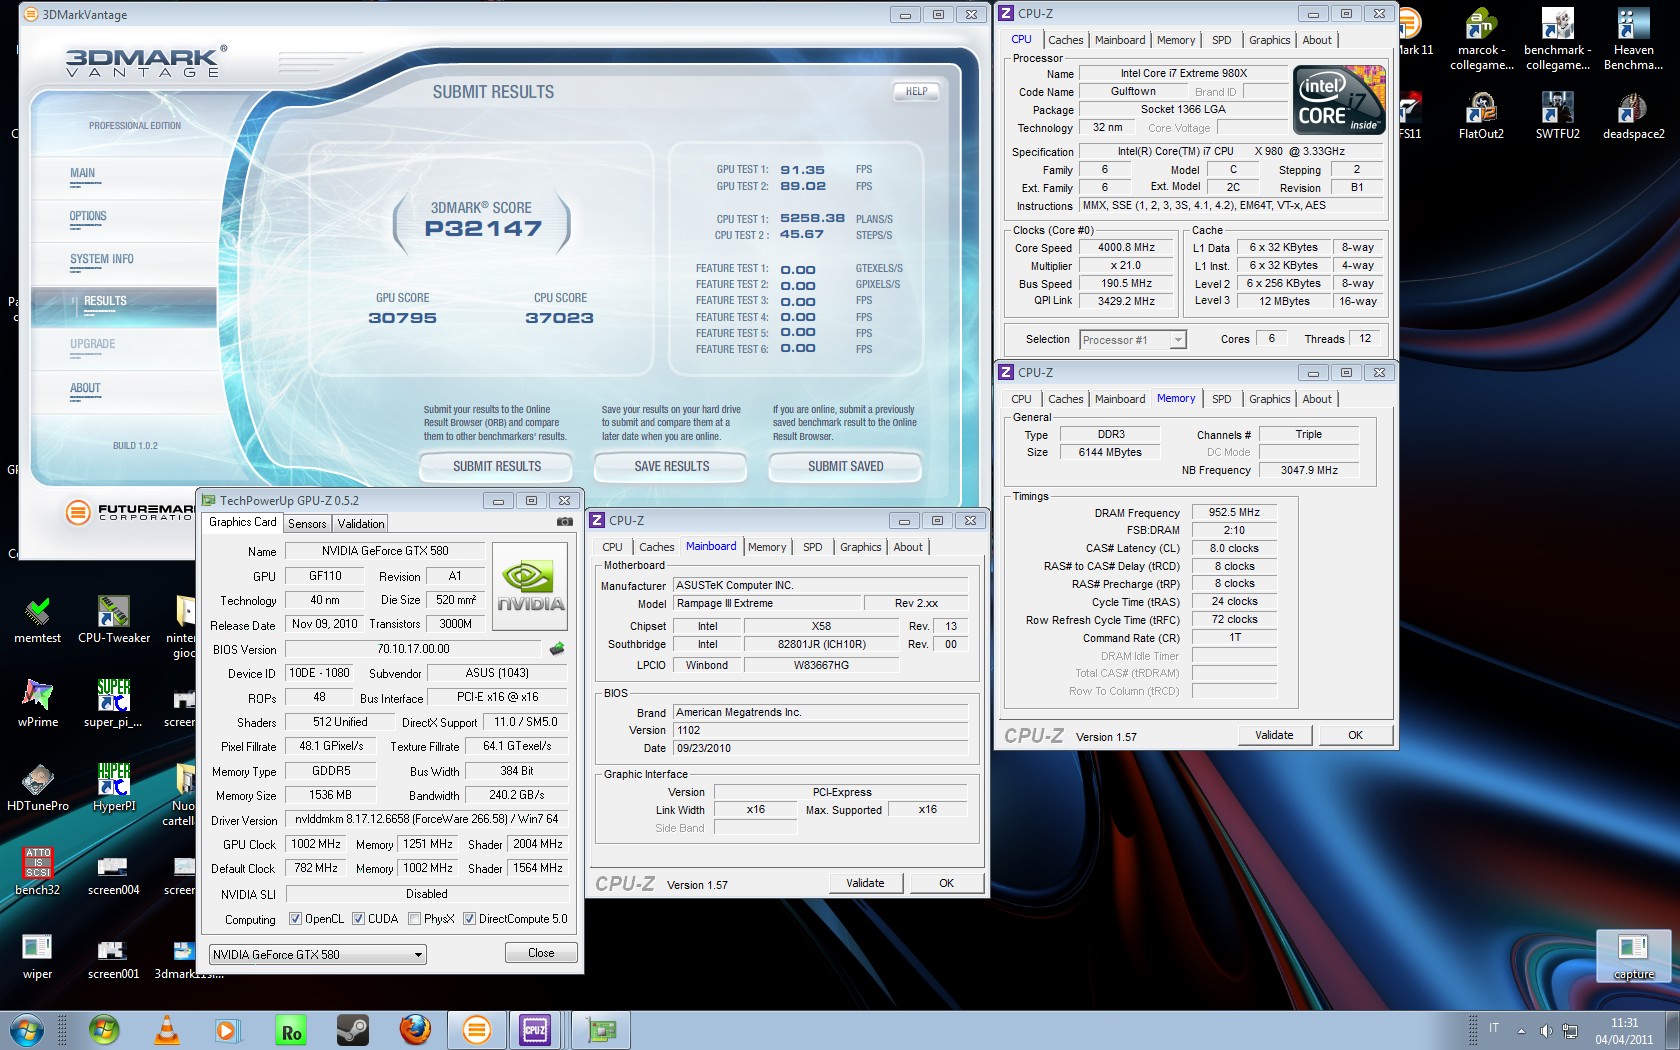Open the screen001 file on desktop
The image size is (1680, 1050).
coord(113,958)
